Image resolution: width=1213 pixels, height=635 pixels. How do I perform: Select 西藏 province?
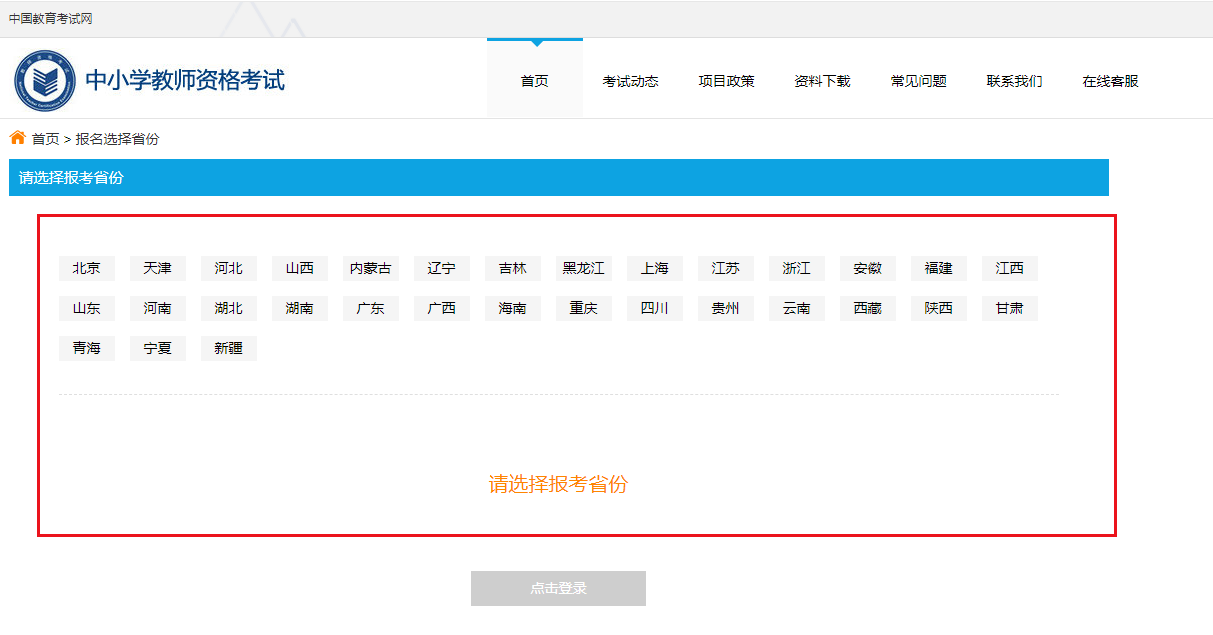[868, 308]
